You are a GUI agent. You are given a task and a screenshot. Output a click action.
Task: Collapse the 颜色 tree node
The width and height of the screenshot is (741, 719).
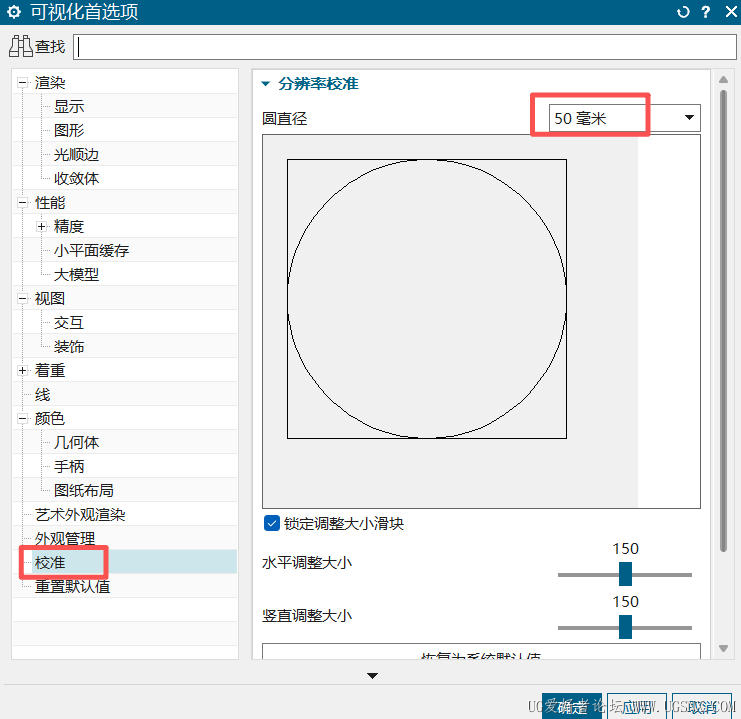(x=22, y=418)
